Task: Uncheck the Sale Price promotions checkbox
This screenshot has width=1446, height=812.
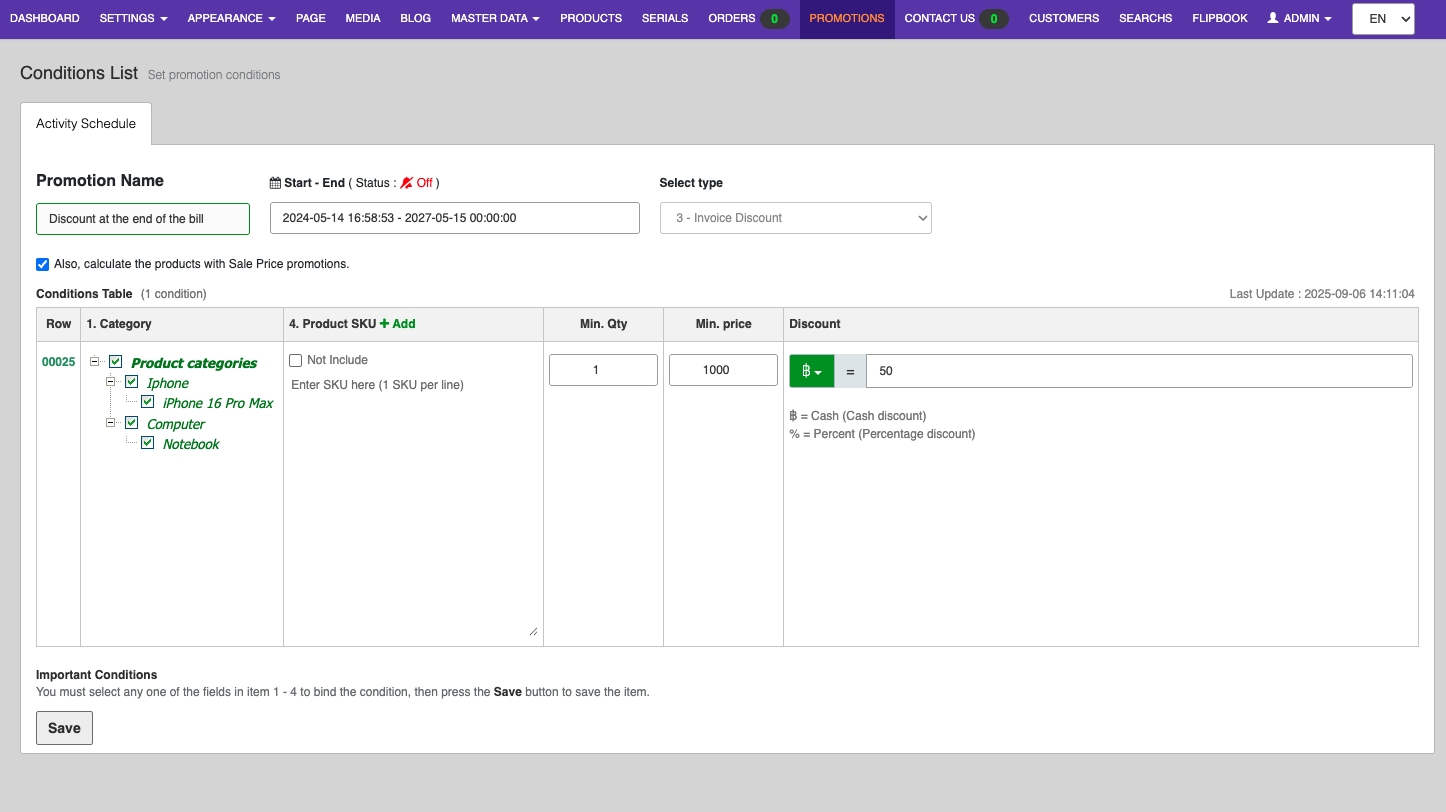Action: point(42,265)
